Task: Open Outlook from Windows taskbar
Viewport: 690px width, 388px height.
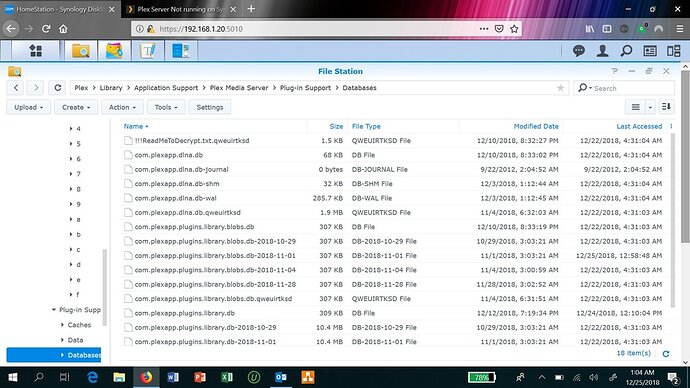Action: click(281, 377)
